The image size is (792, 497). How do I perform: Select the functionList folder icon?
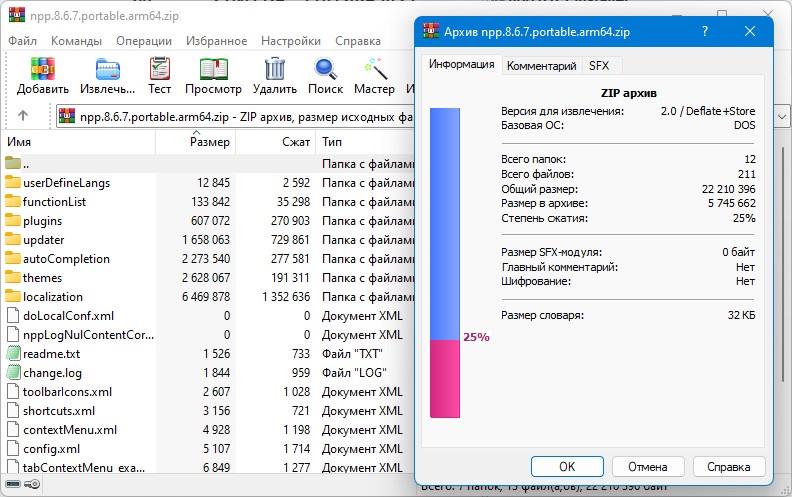pyautogui.click(x=13, y=201)
